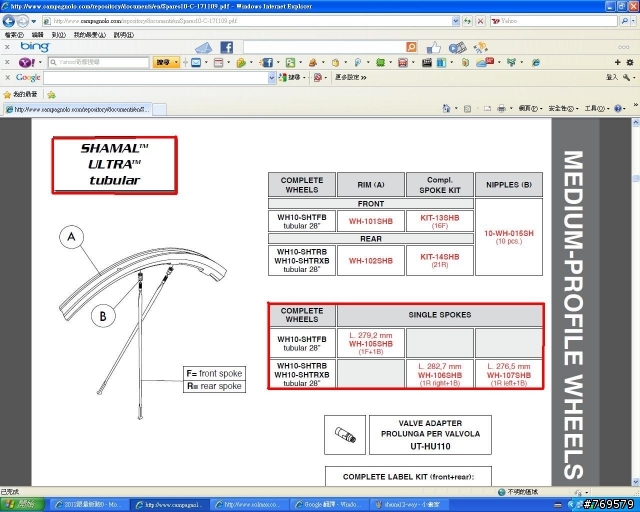Viewport: 640px width, 512px height.
Task: Click the UT-HU110 valve adapter code
Action: [430, 446]
